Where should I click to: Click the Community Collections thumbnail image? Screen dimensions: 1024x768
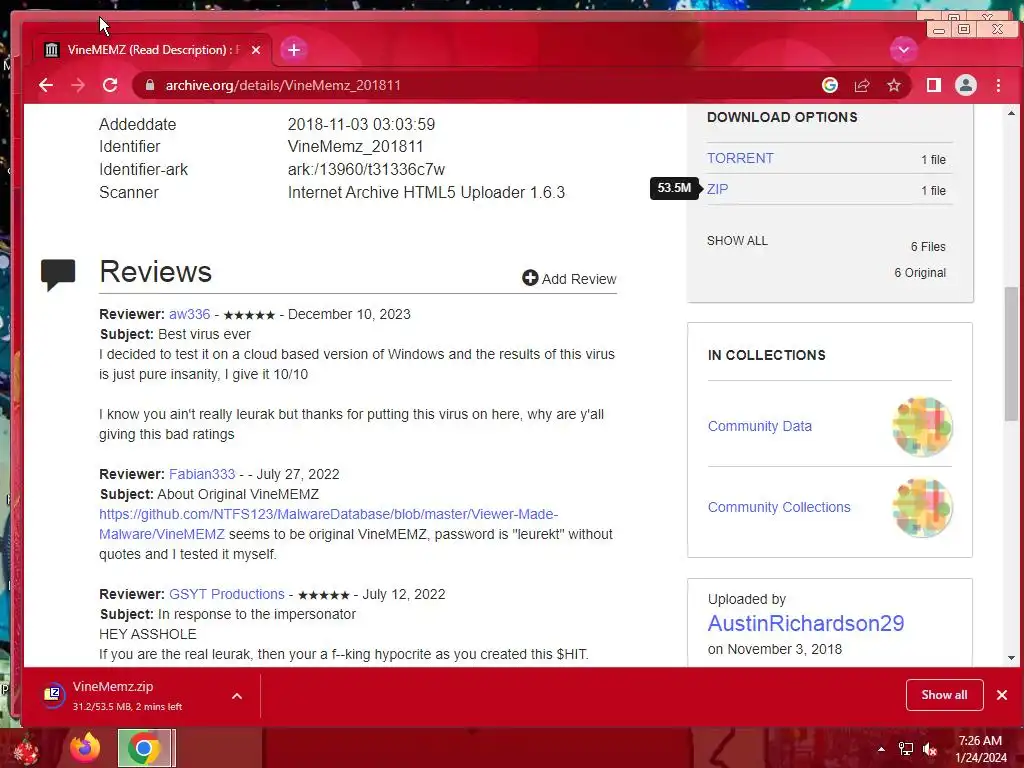click(922, 507)
